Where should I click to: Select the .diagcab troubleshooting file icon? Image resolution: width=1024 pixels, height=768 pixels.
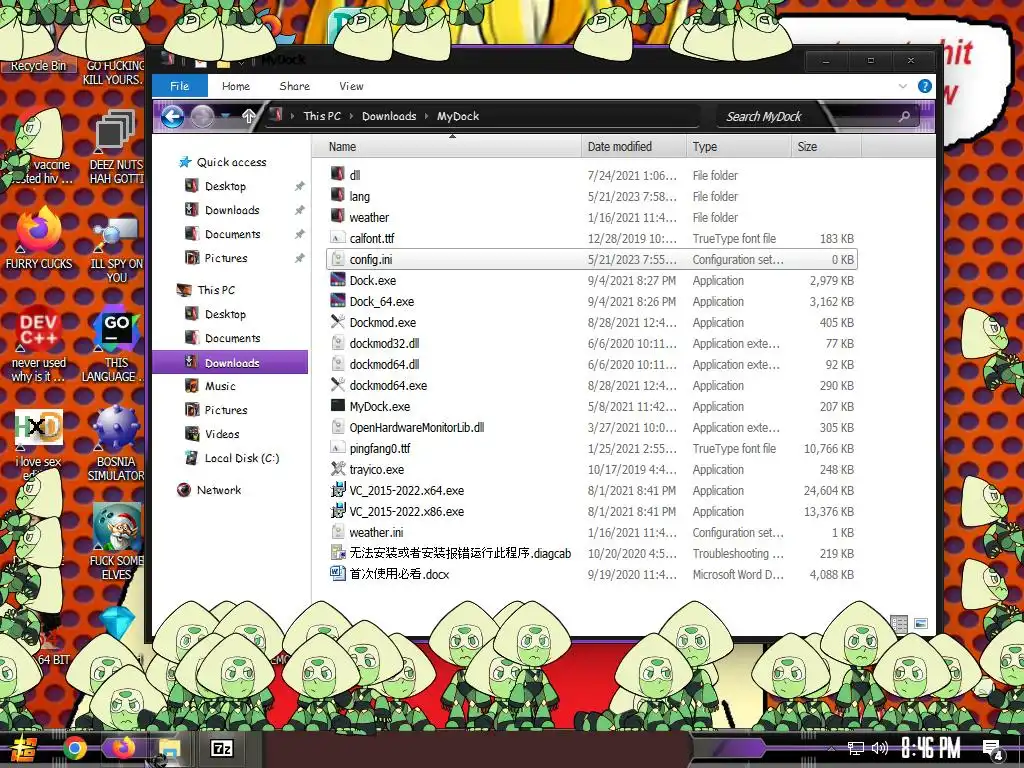[338, 552]
